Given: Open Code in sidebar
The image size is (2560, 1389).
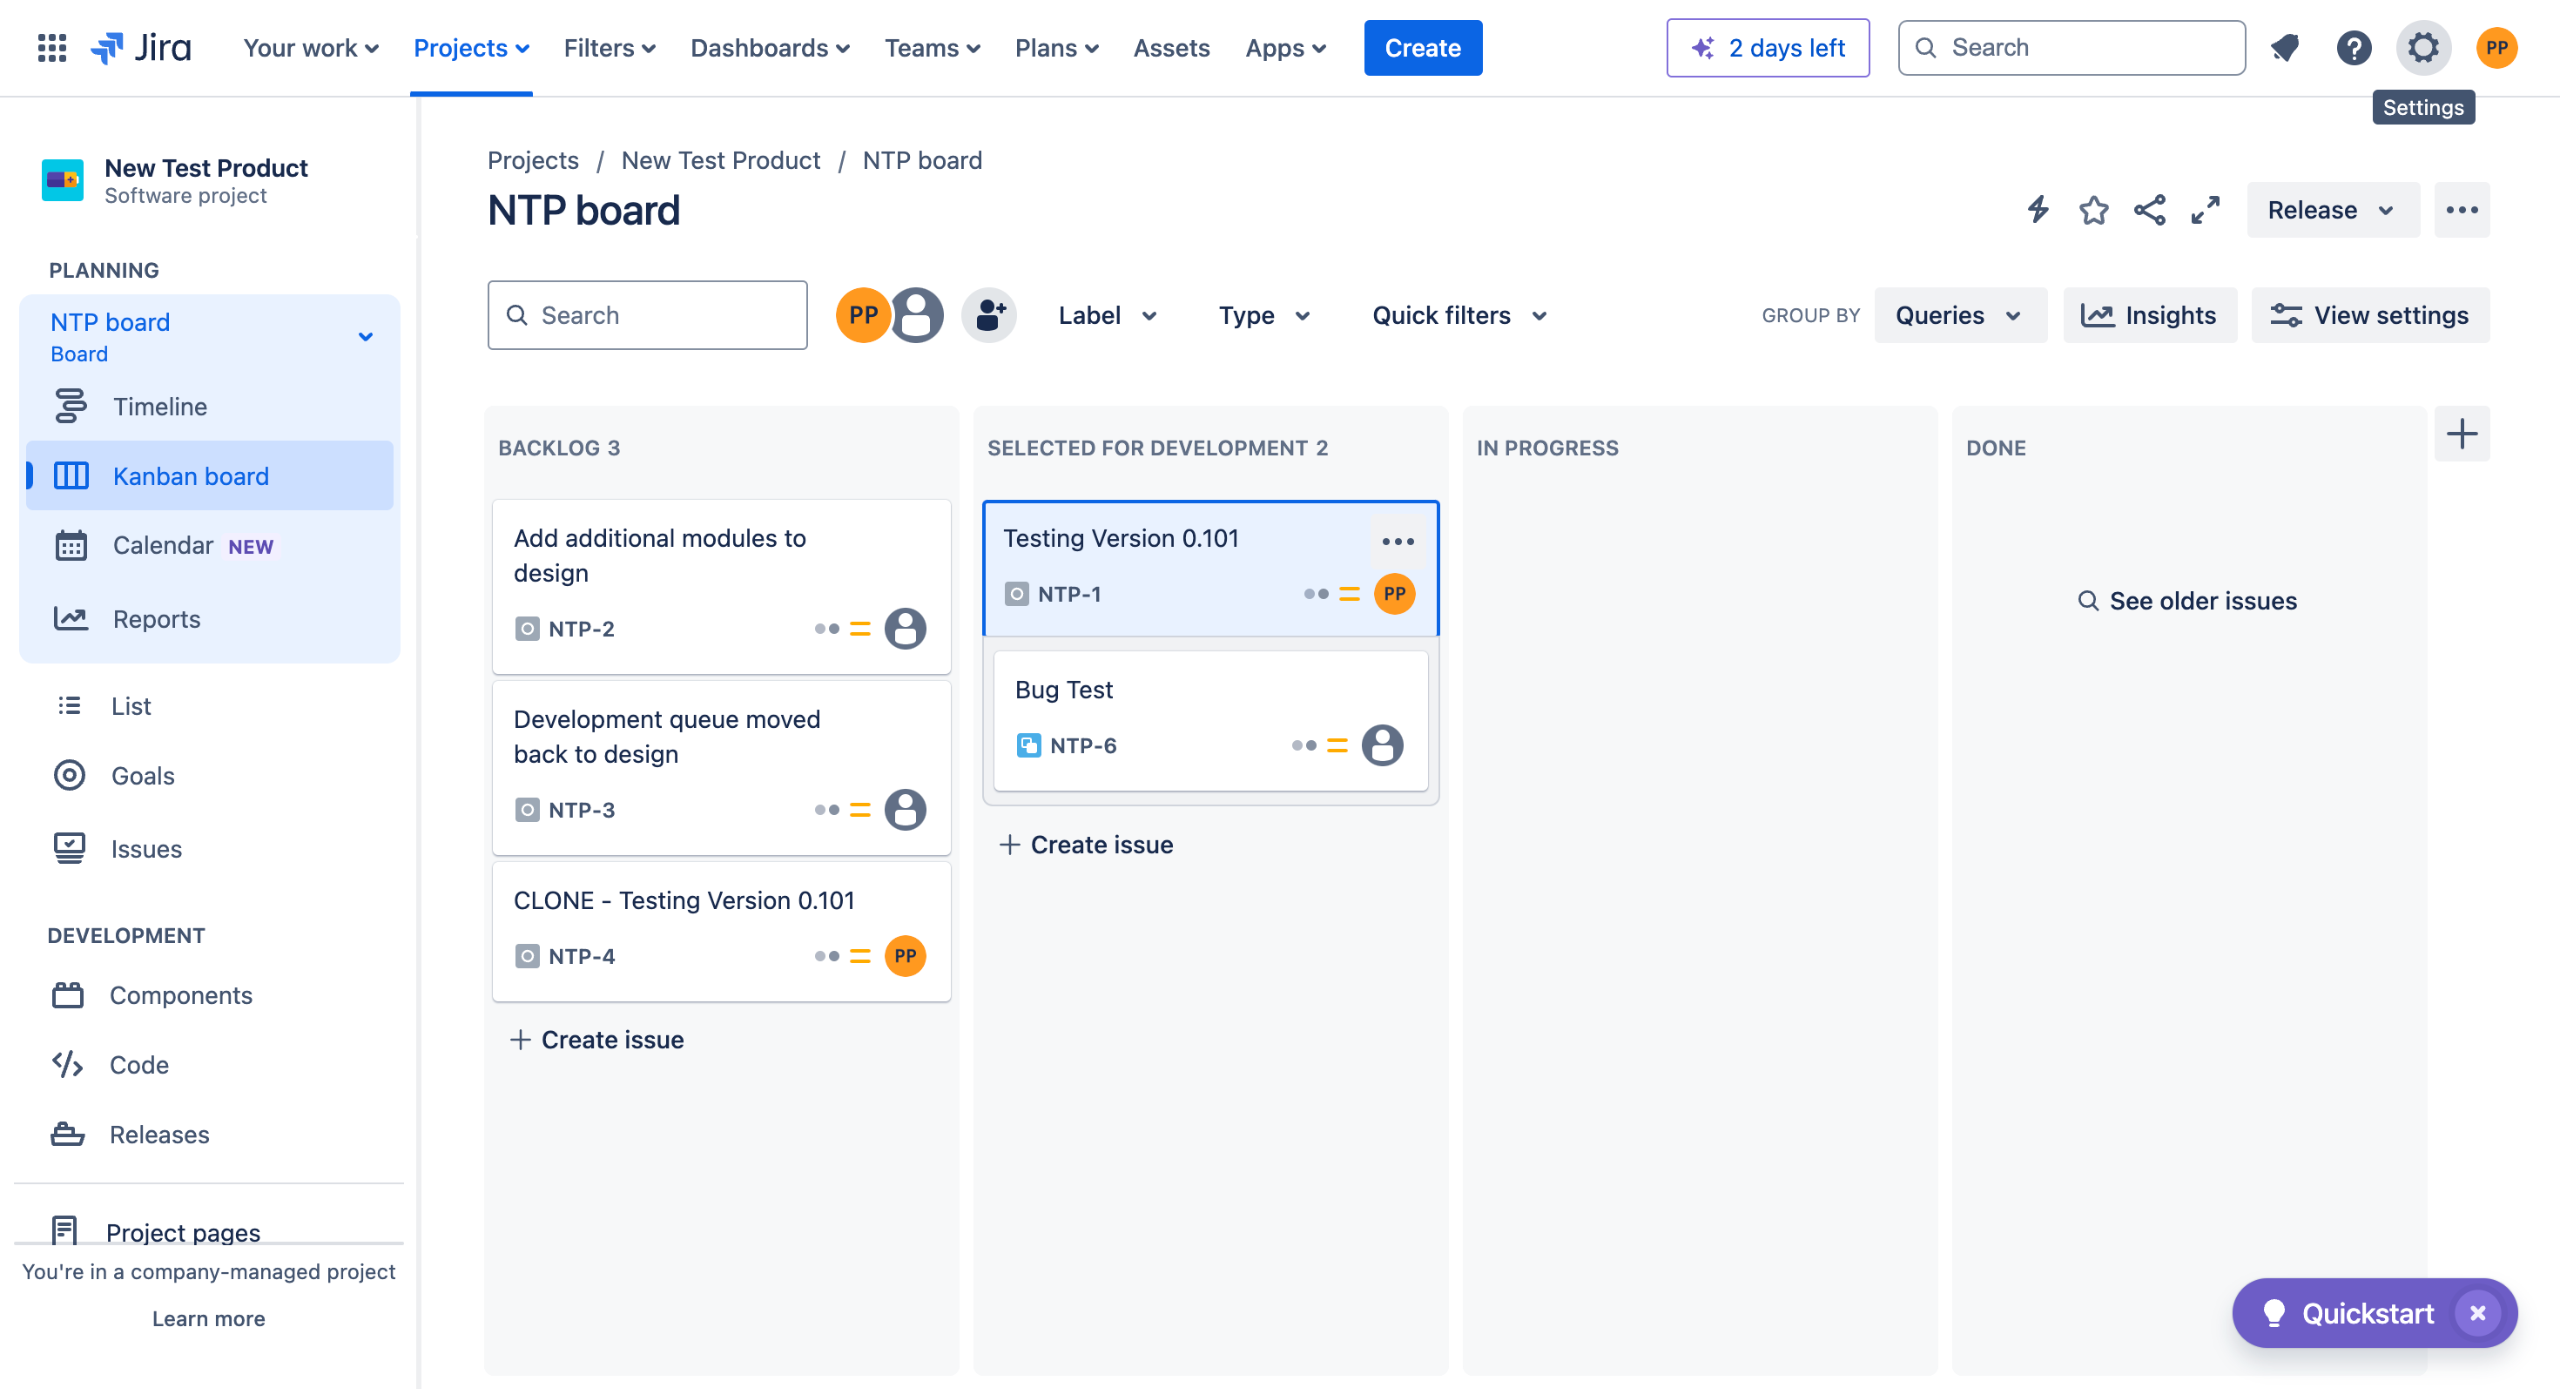Looking at the screenshot, I should pyautogui.click(x=210, y=1065).
